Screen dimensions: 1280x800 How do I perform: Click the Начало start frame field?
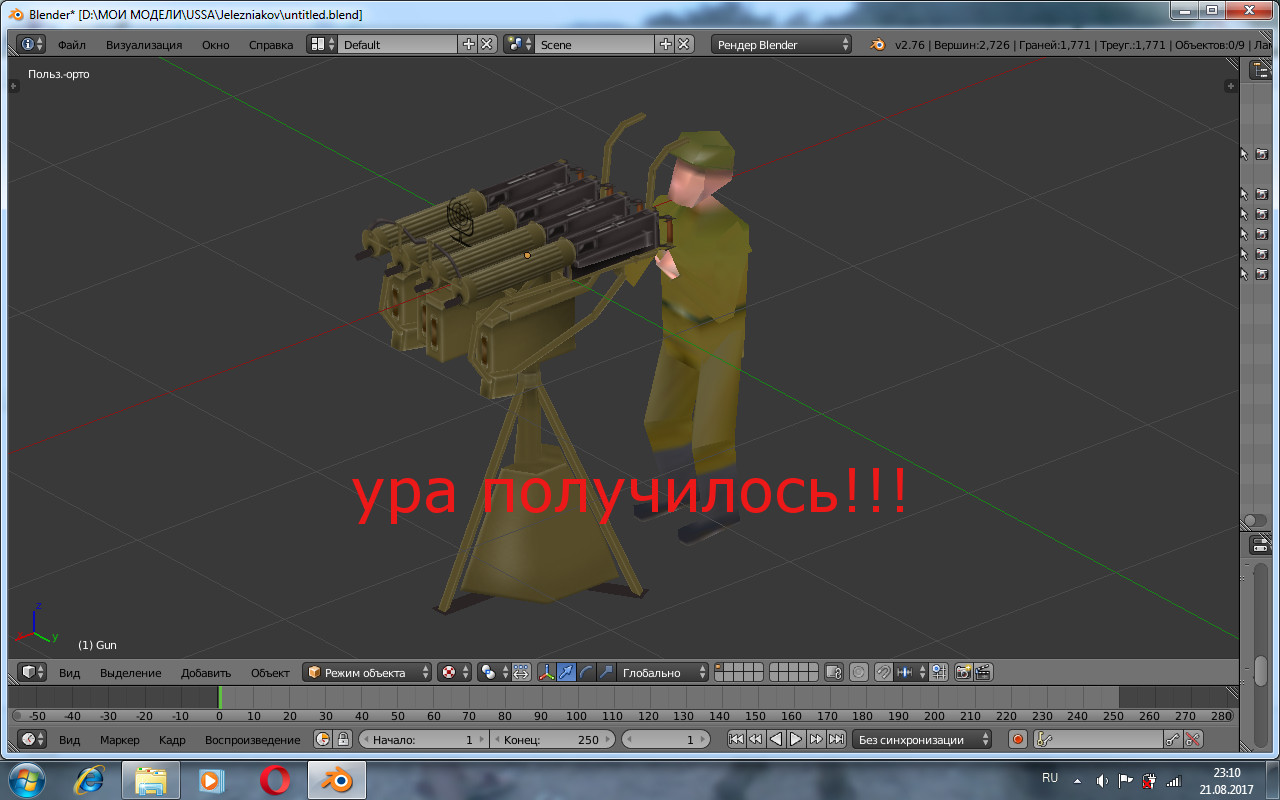click(424, 739)
